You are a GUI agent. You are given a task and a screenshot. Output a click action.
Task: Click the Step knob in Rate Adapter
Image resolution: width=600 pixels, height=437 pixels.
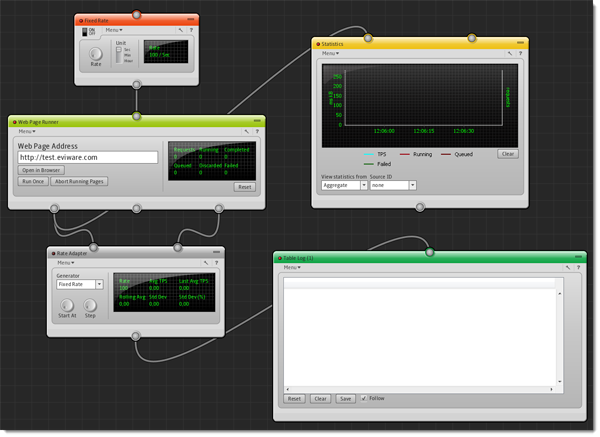90,305
